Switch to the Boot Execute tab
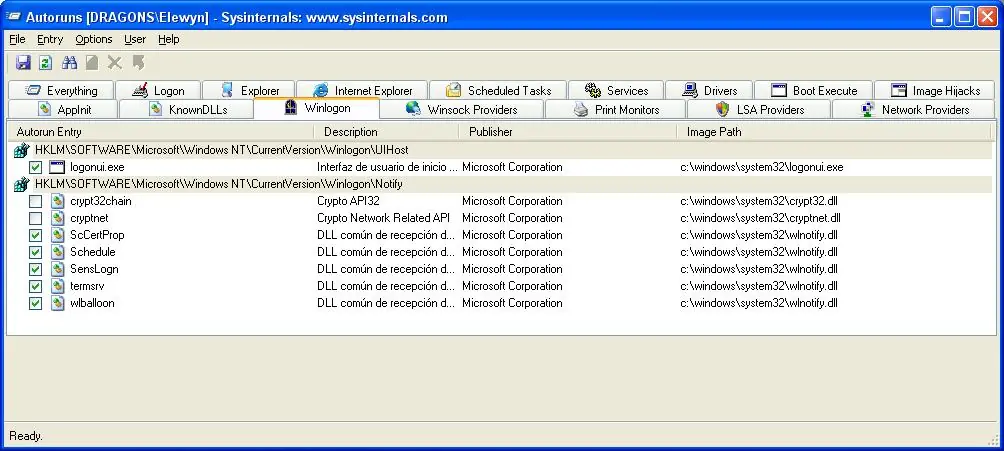1004x451 pixels. coord(814,90)
